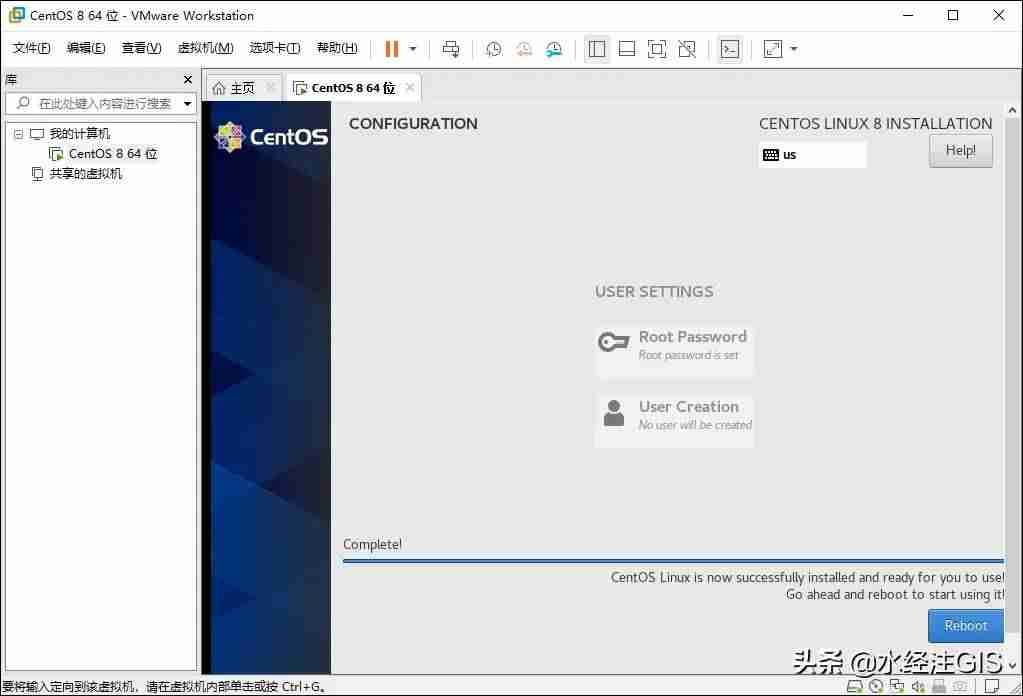Image resolution: width=1023 pixels, height=696 pixels.
Task: Collapse the 我的计算机 tree node
Action: pyautogui.click(x=18, y=134)
